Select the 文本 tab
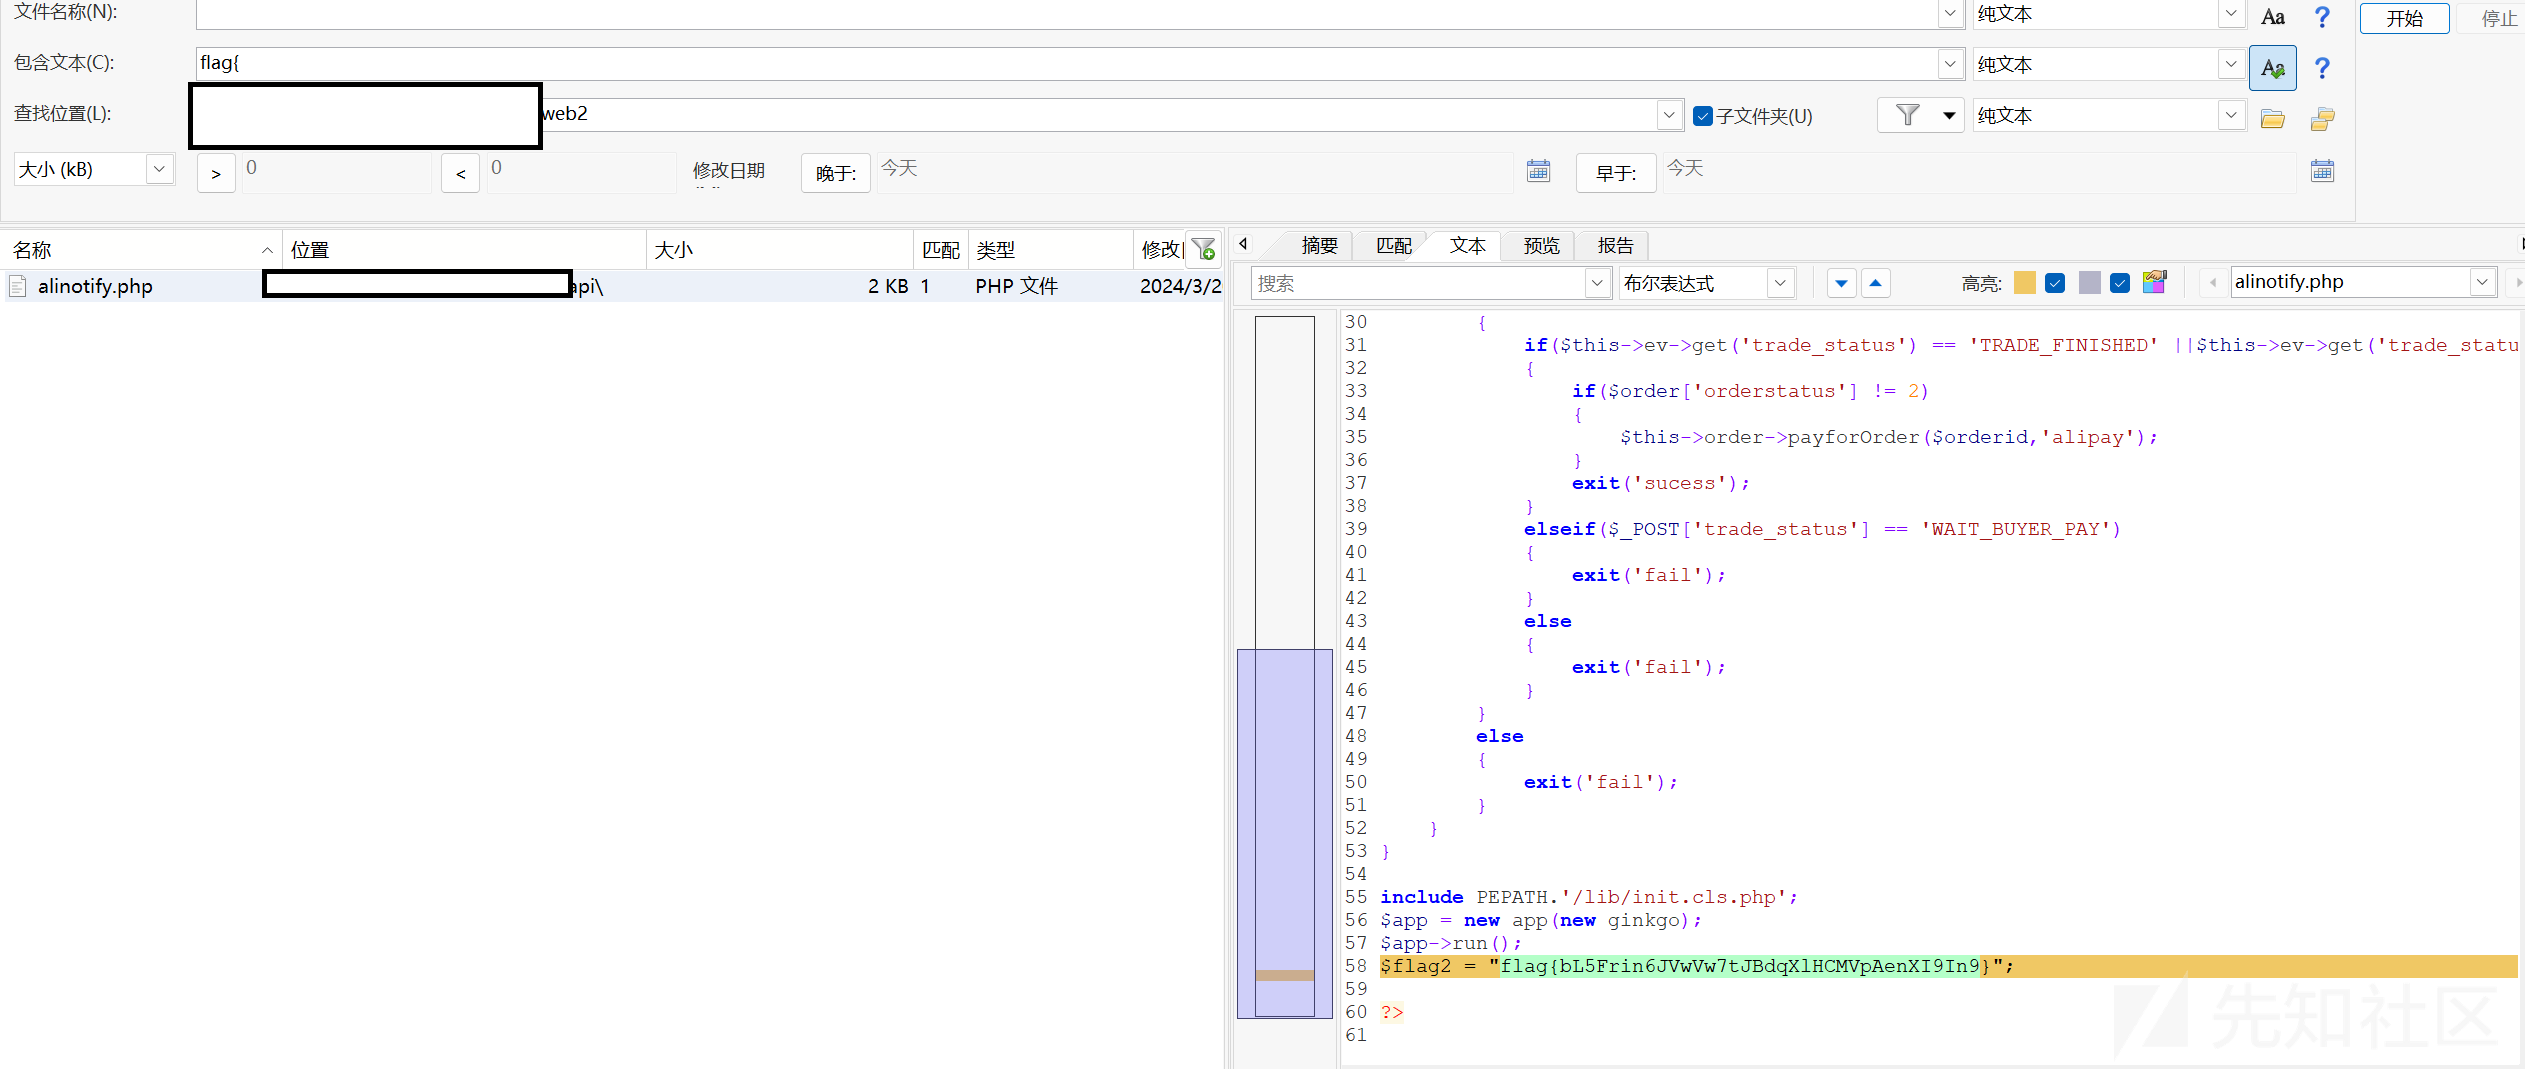Image resolution: width=2525 pixels, height=1069 pixels. (1468, 246)
